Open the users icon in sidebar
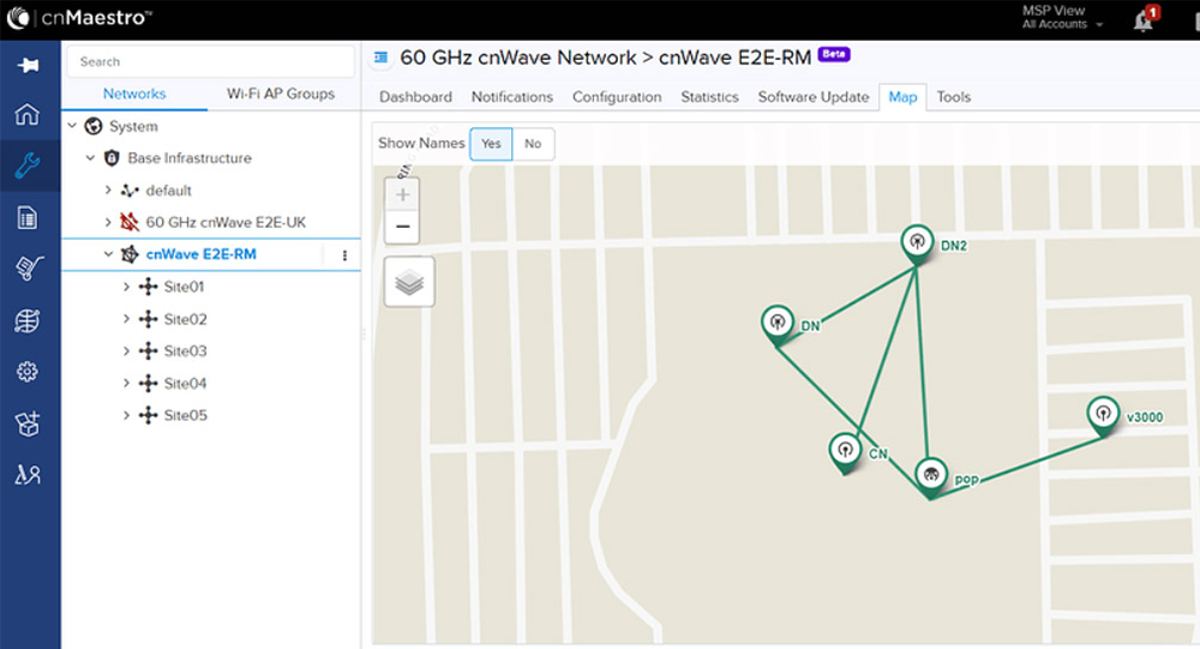The height and width of the screenshot is (649, 1200). coord(28,475)
